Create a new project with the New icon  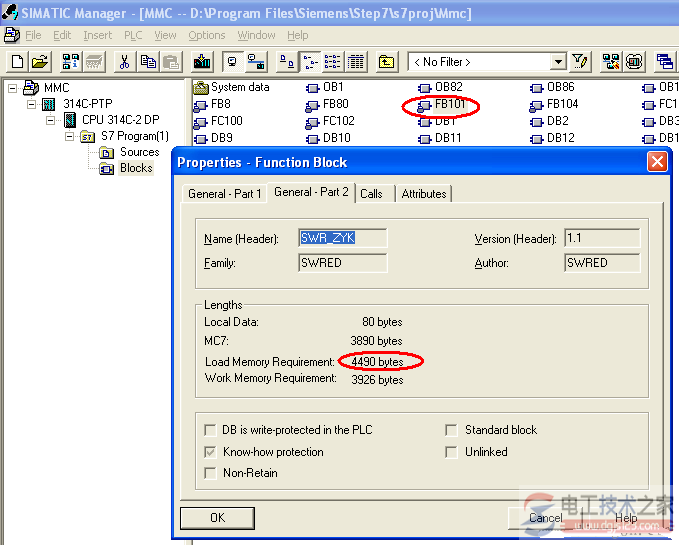coord(17,61)
